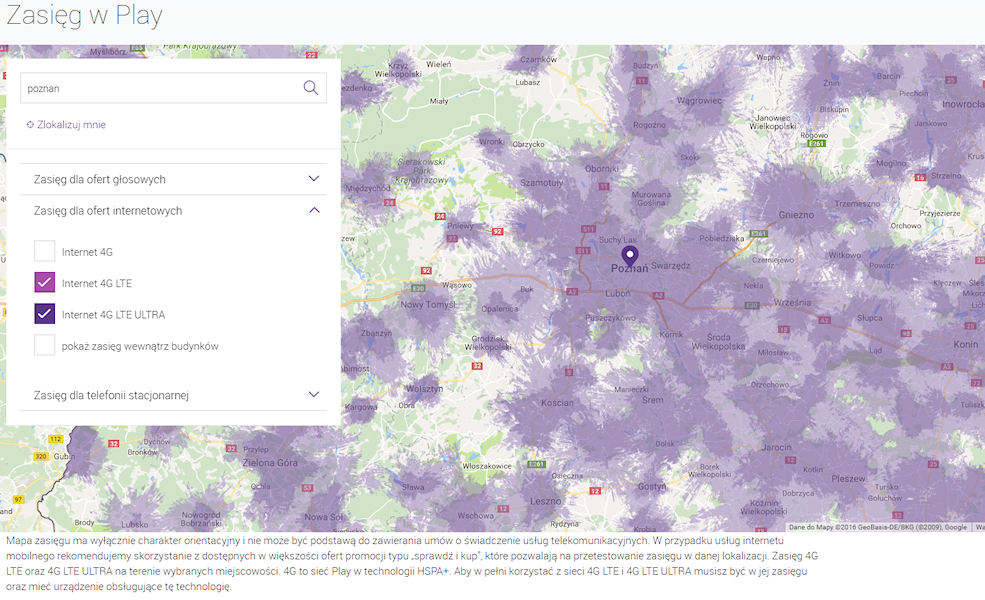Screen dimensions: 985x600
Task: Click the Gostyń label on the map
Action: [651, 487]
